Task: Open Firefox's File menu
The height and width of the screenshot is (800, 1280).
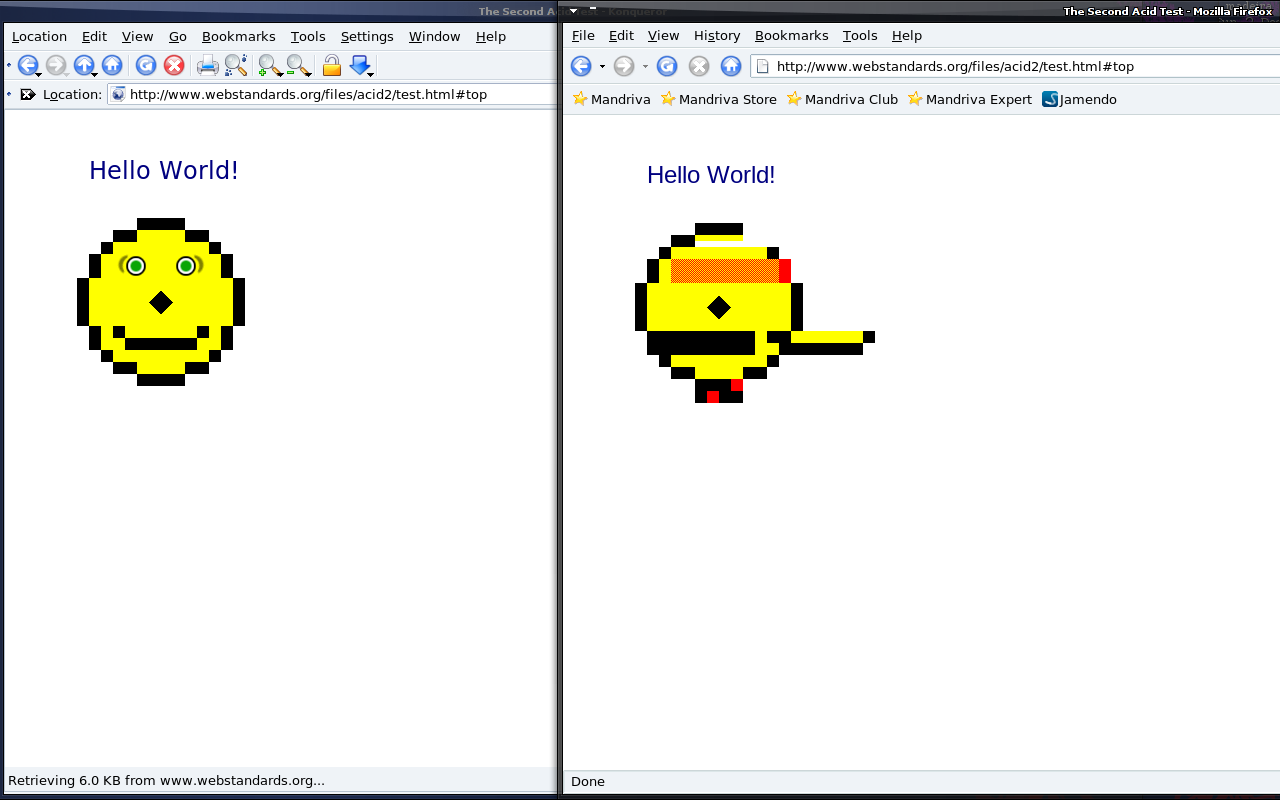Action: pos(583,35)
